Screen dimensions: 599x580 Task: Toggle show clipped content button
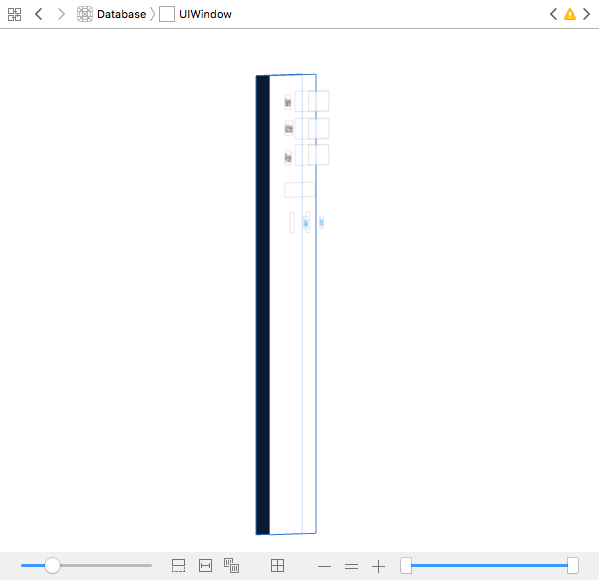coord(178,565)
